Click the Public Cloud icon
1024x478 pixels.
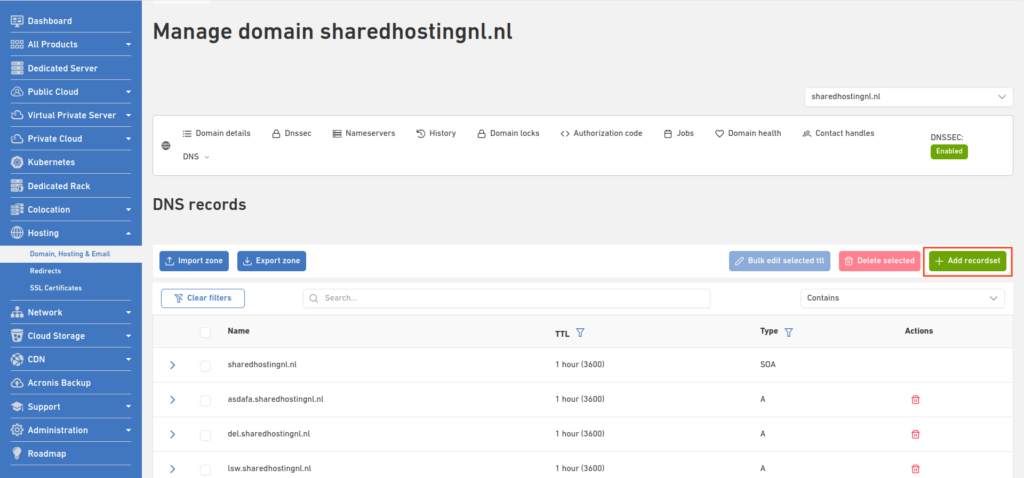pyautogui.click(x=17, y=91)
